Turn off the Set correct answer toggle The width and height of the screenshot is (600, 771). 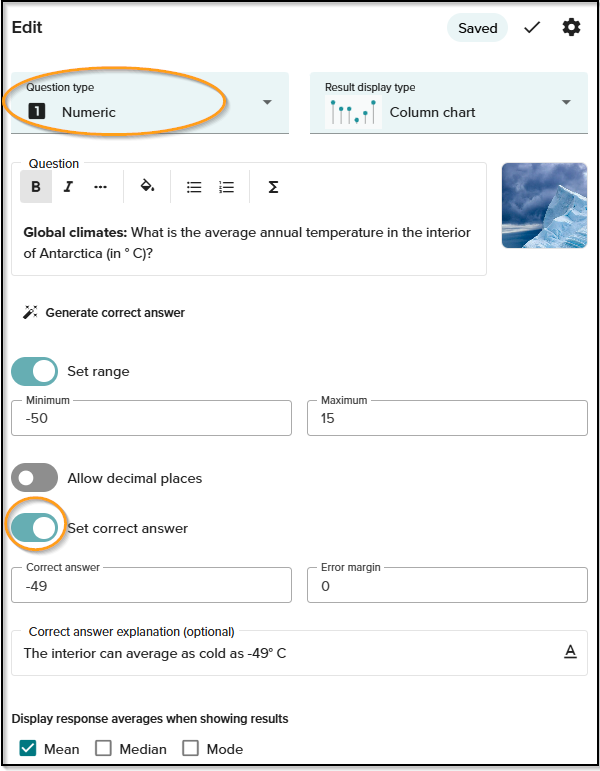pos(34,528)
